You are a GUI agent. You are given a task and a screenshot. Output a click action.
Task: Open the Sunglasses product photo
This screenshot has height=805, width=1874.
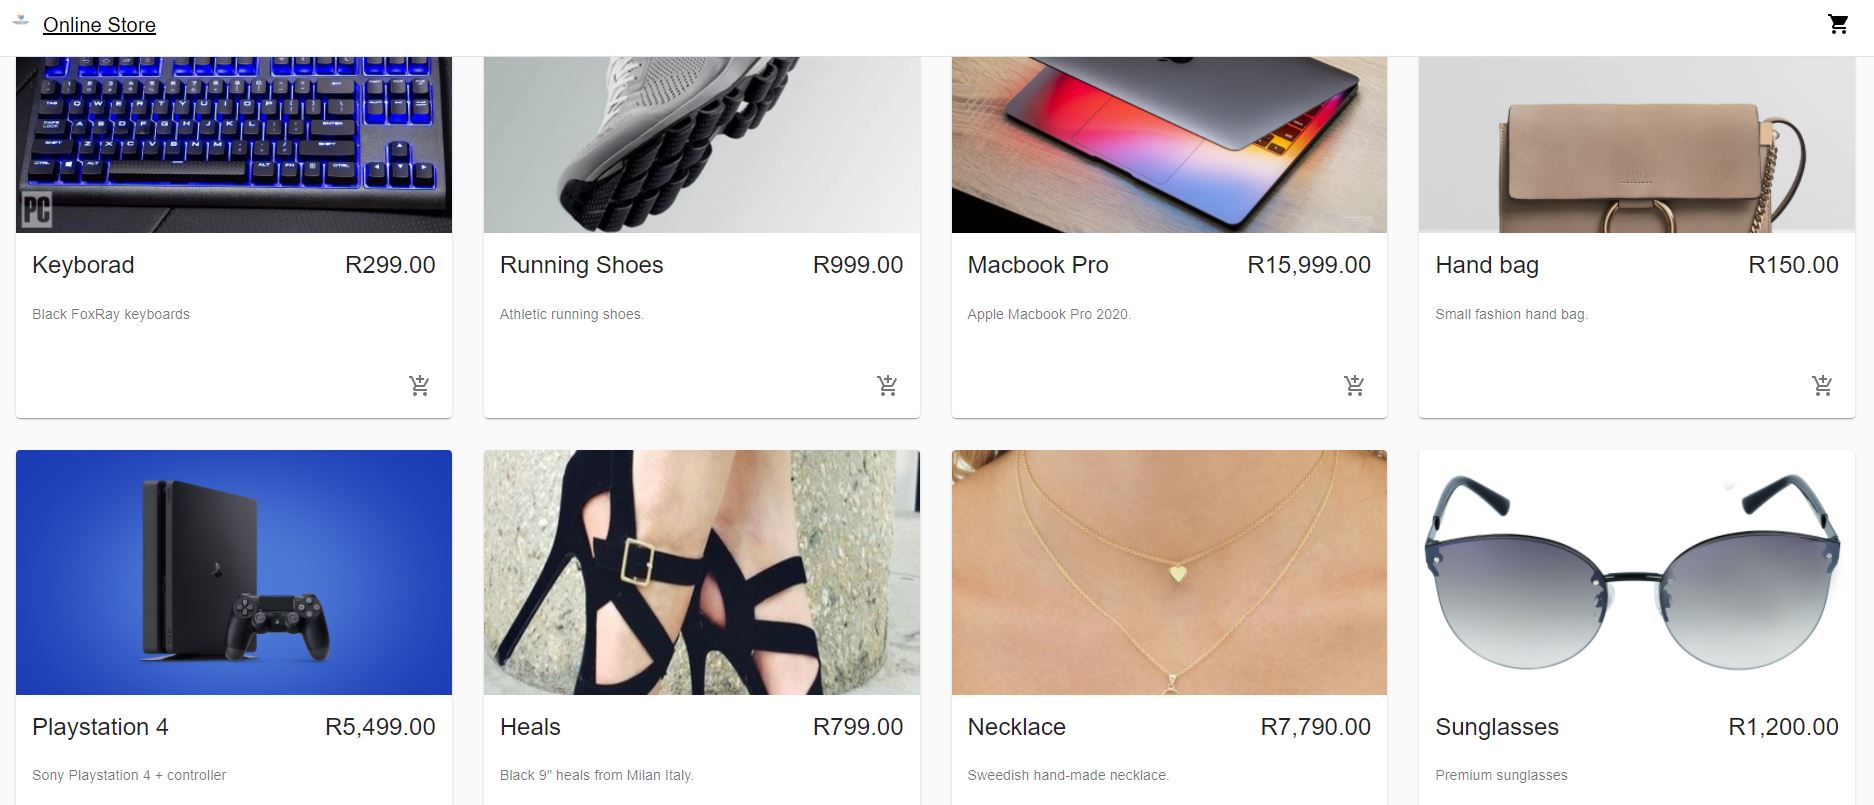tap(1635, 572)
